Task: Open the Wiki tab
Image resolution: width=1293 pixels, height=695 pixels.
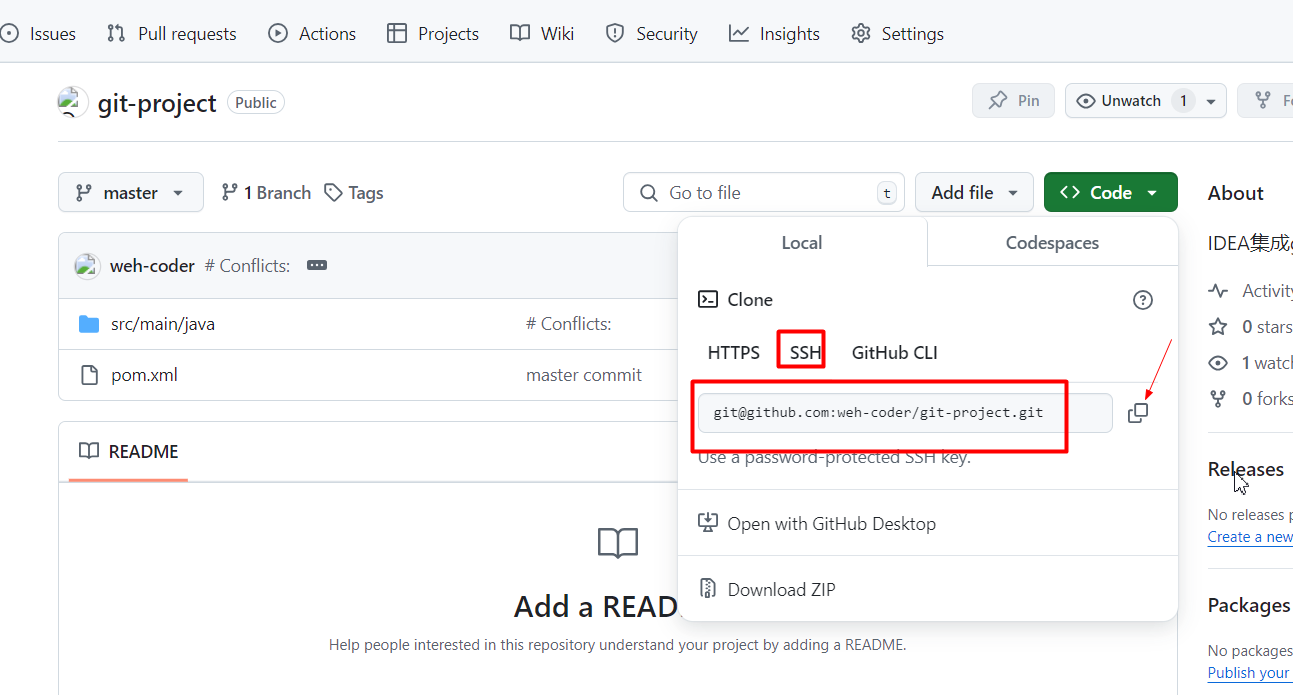Action: pyautogui.click(x=542, y=33)
